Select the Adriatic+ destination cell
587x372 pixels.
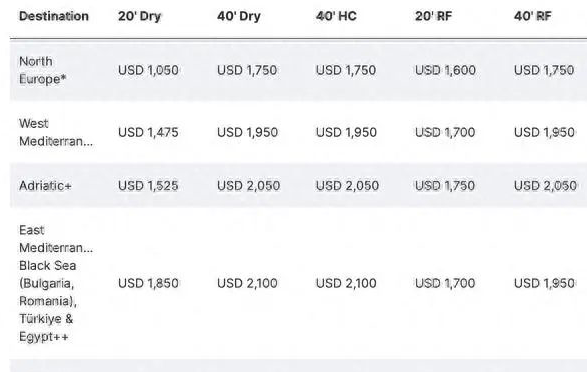[x=45, y=186]
